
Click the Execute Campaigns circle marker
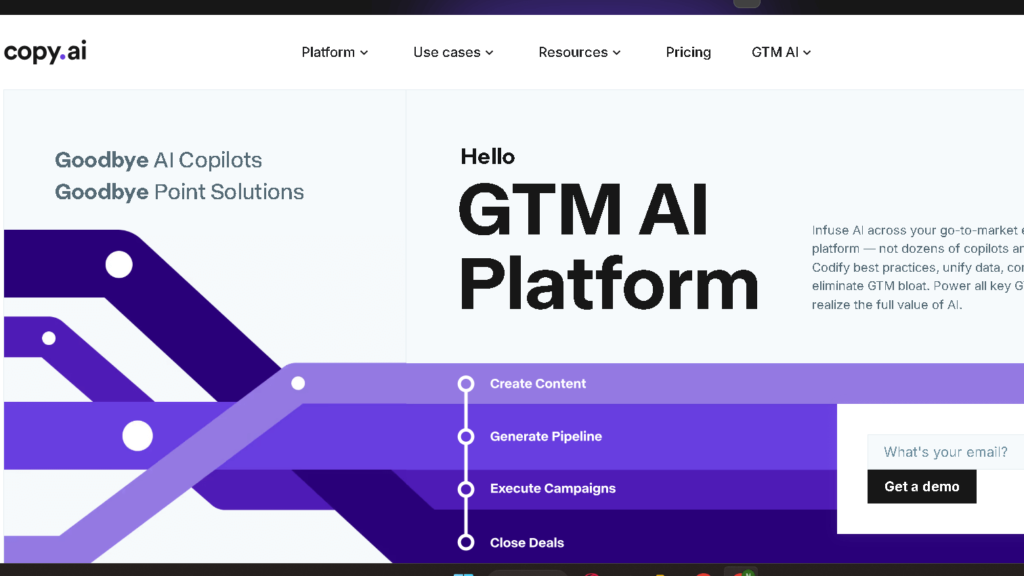[466, 489]
